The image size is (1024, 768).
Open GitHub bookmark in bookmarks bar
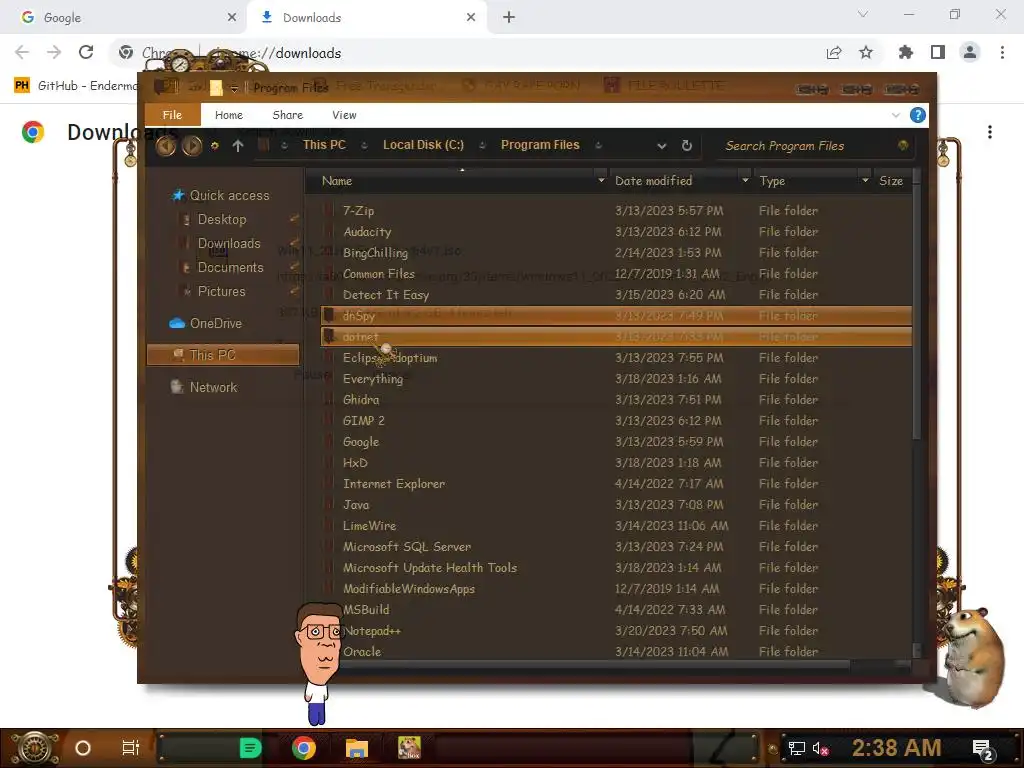[75, 86]
